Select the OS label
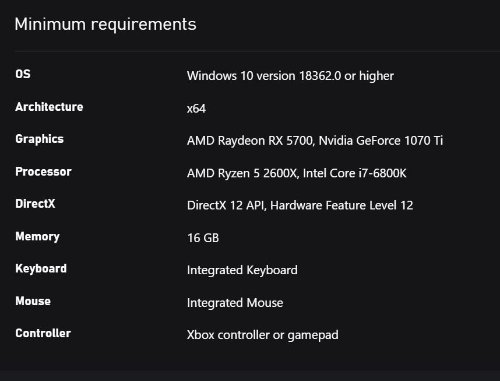The image size is (500, 381). pyautogui.click(x=23, y=74)
